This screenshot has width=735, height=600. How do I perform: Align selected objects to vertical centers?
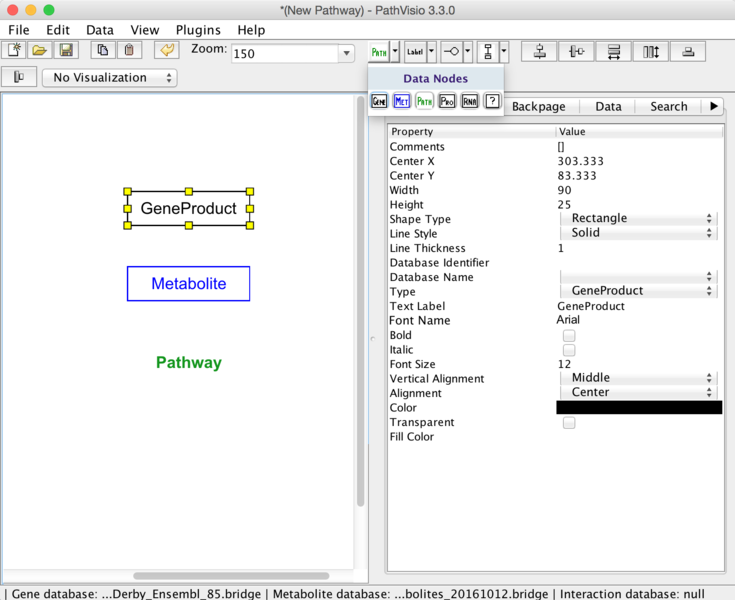[x=577, y=52]
